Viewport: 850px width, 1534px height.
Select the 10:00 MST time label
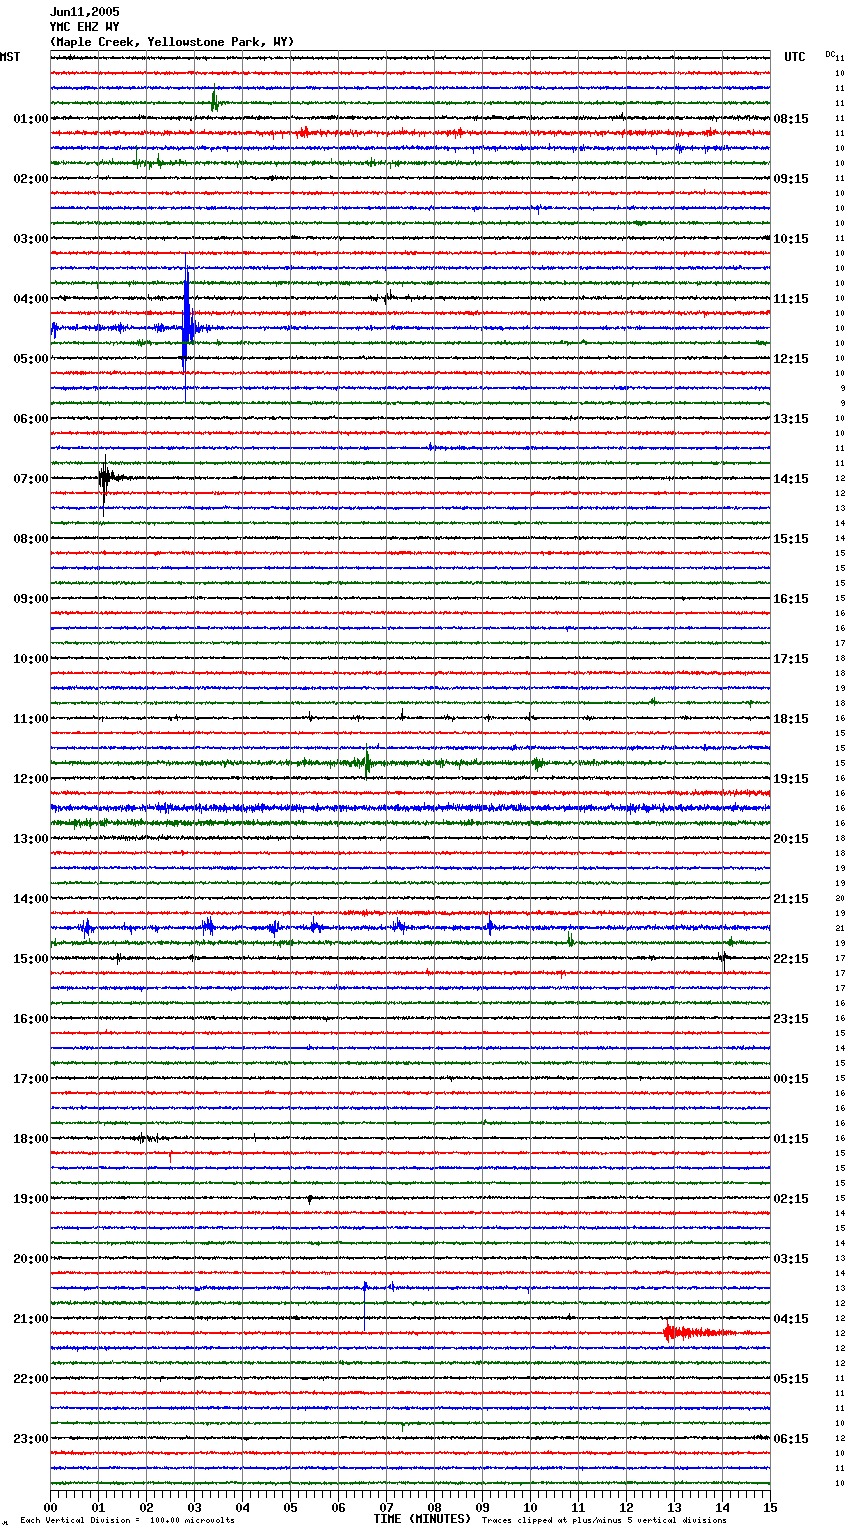31,659
